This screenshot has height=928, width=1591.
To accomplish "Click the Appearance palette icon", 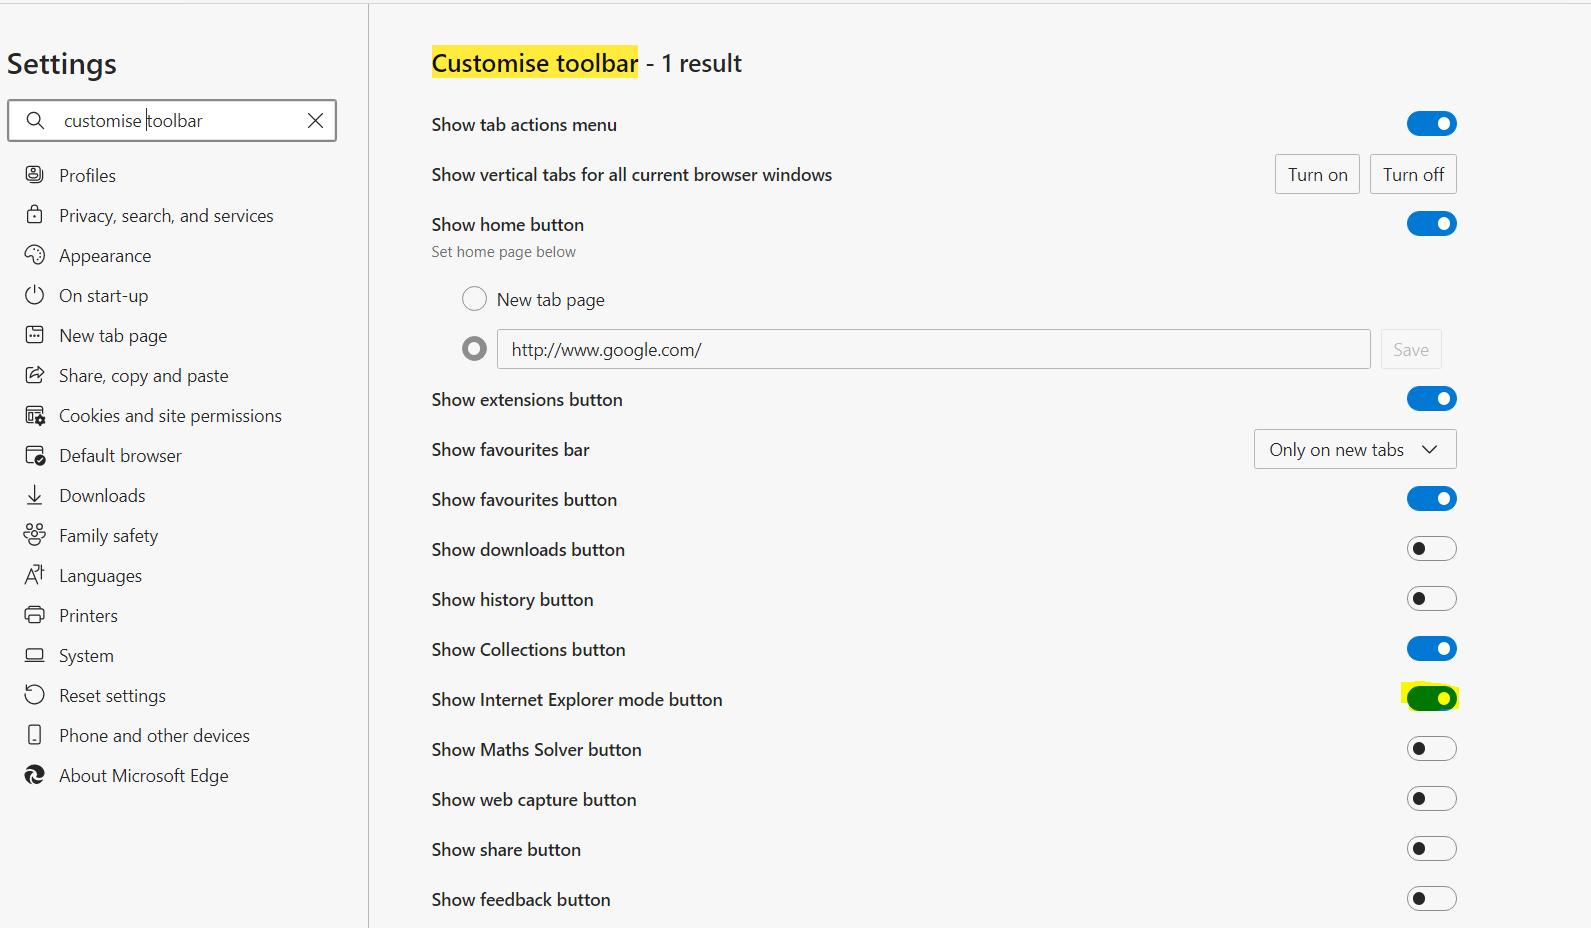I will 35,255.
